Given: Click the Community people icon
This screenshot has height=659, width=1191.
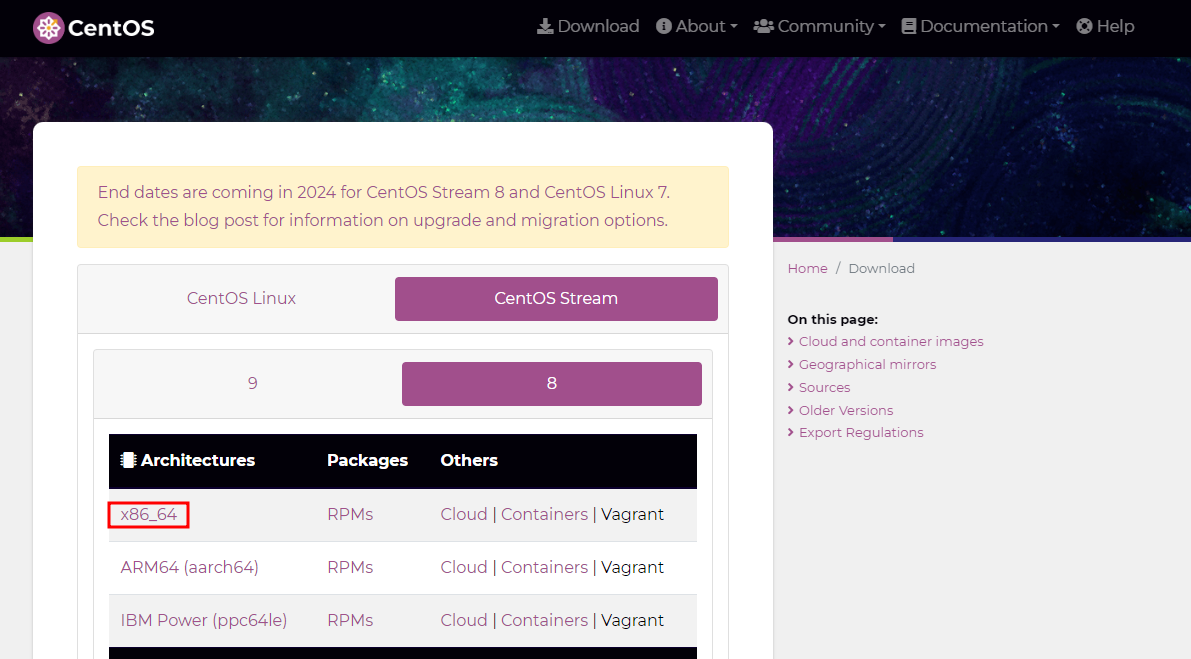Looking at the screenshot, I should pyautogui.click(x=763, y=27).
